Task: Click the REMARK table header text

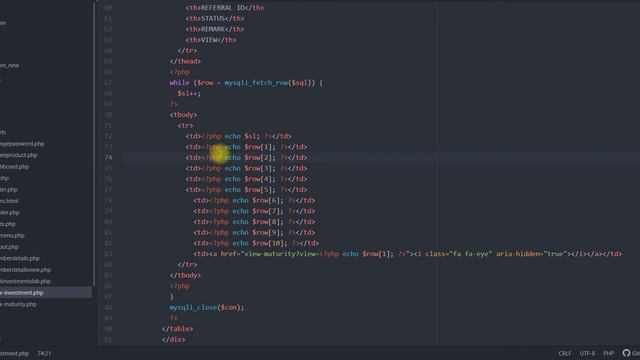Action: pos(213,29)
